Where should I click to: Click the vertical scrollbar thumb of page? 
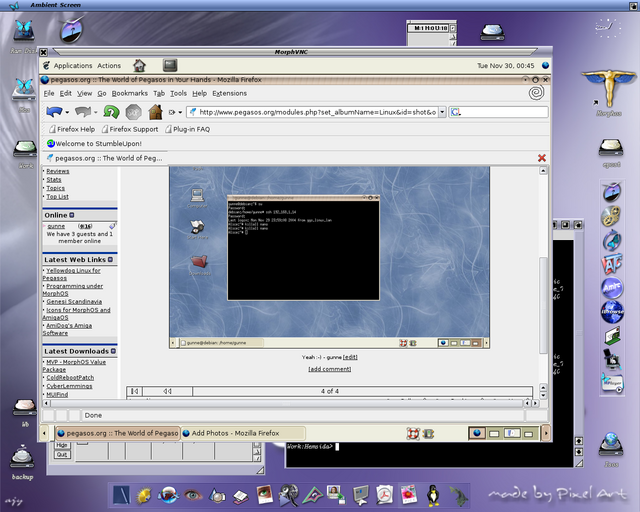click(x=543, y=305)
